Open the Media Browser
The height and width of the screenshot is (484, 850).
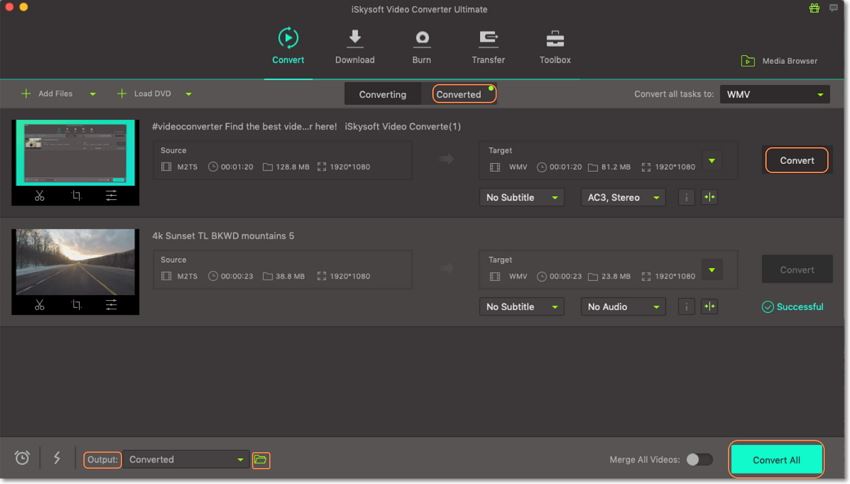tap(779, 61)
